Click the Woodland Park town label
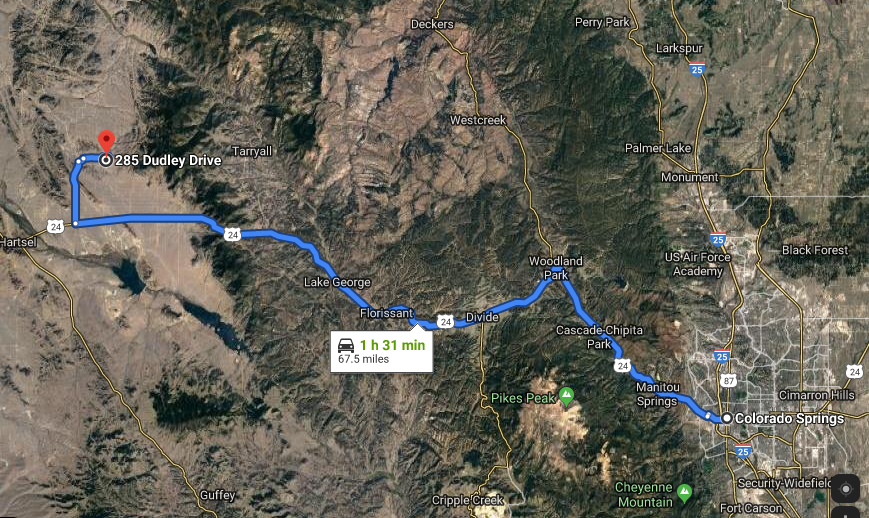The height and width of the screenshot is (518, 869). [x=555, y=268]
